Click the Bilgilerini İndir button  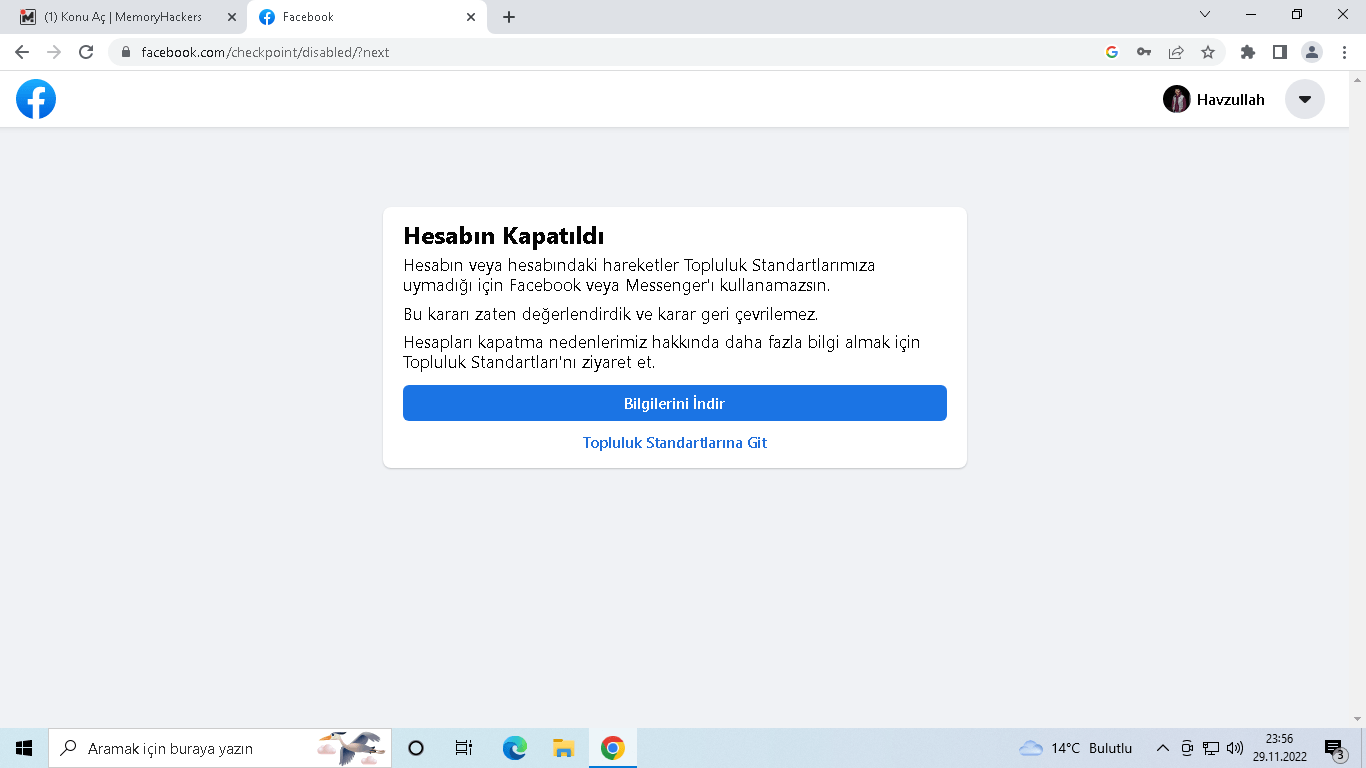click(x=675, y=403)
